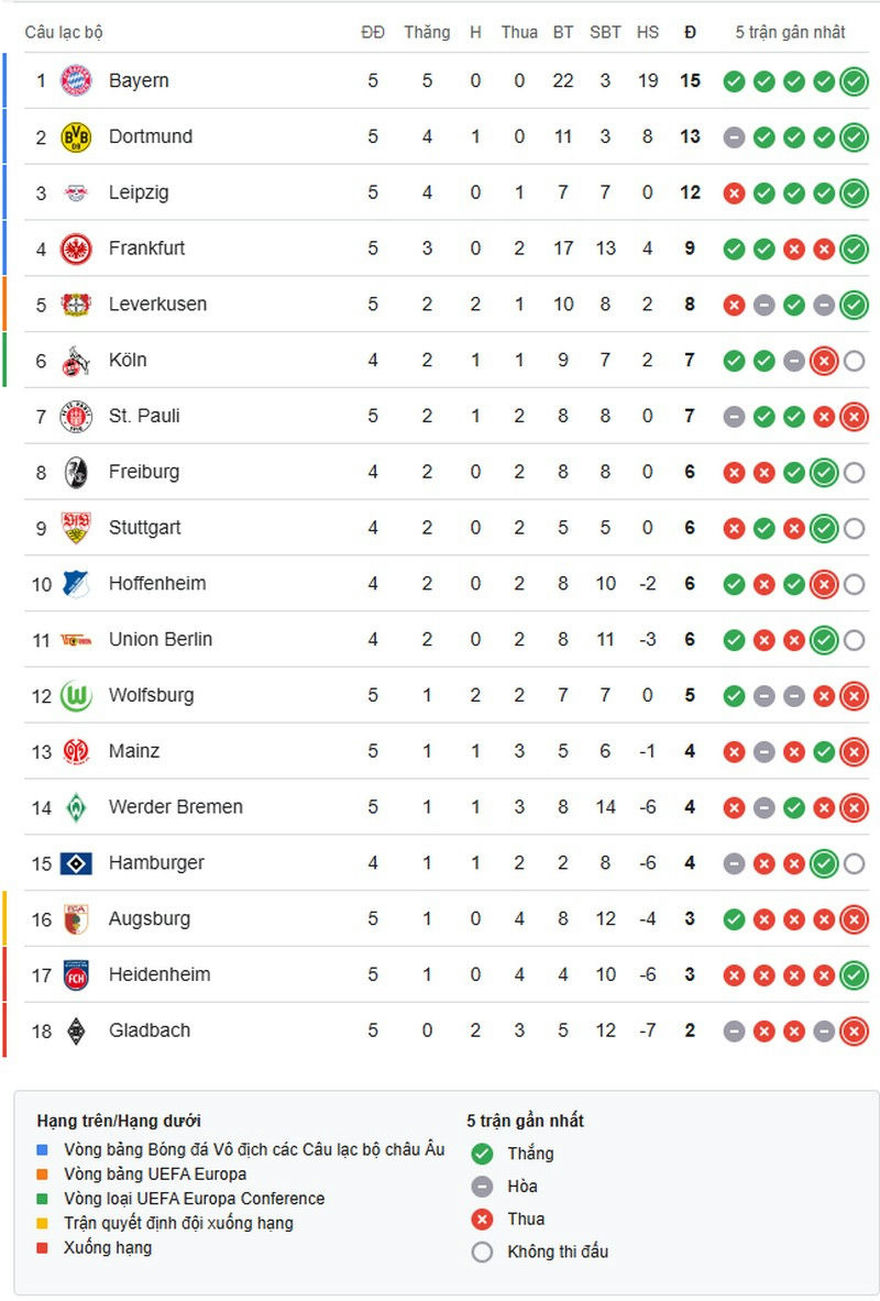This screenshot has width=880, height=1301.
Task: Click the Câu lạc bộ column header
Action: pyautogui.click(x=64, y=32)
